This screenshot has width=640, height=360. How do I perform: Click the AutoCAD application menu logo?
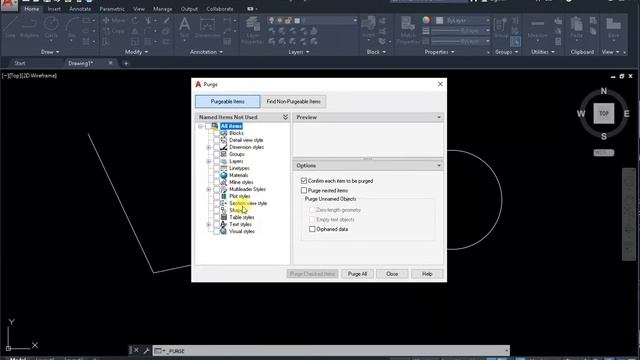9,5
